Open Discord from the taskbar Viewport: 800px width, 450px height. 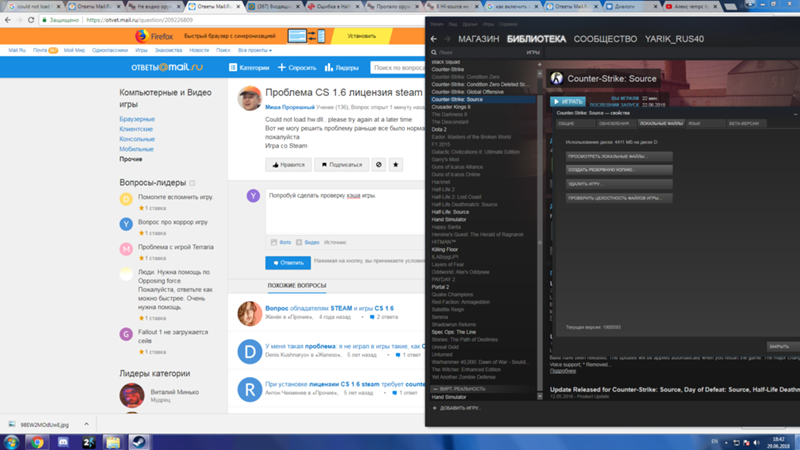[63, 442]
